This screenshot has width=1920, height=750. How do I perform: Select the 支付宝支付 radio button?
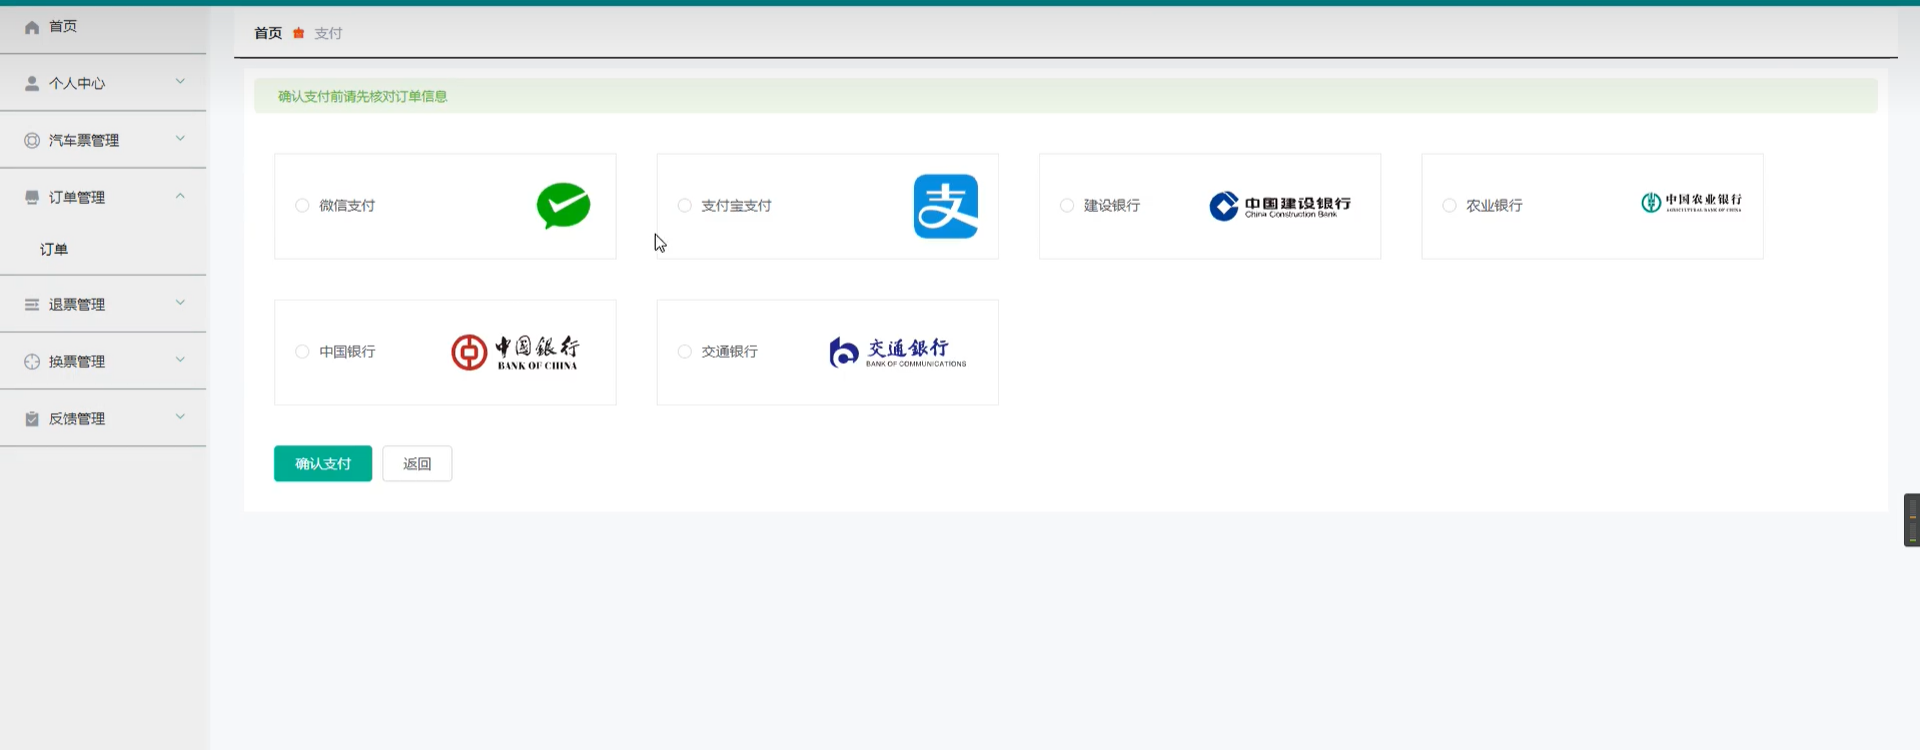pyautogui.click(x=685, y=206)
